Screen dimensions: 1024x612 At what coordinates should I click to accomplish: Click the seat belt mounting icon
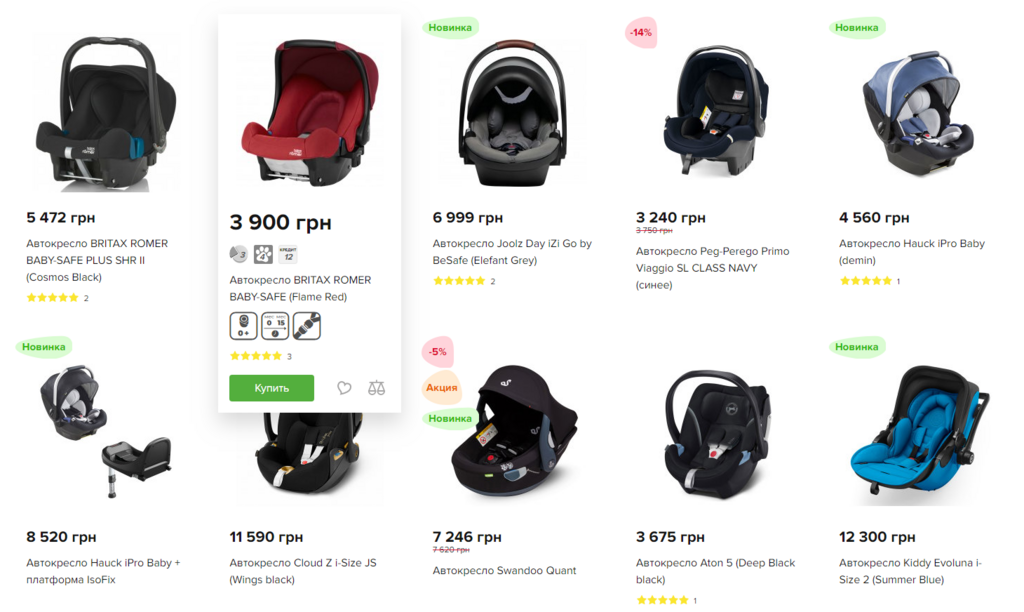coord(307,326)
